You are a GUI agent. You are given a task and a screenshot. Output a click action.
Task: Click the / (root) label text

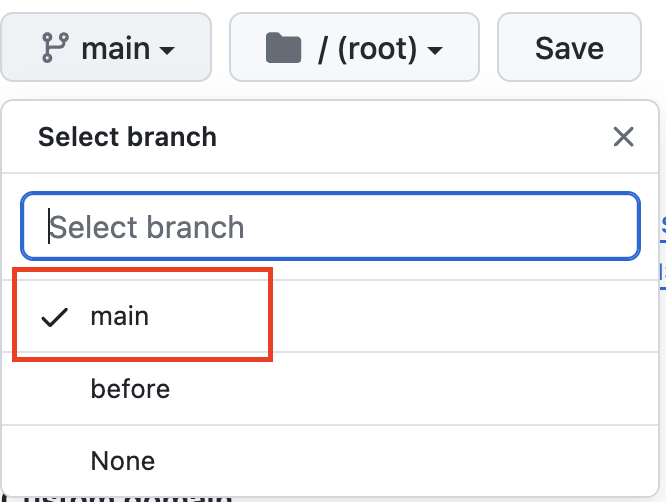tap(368, 49)
